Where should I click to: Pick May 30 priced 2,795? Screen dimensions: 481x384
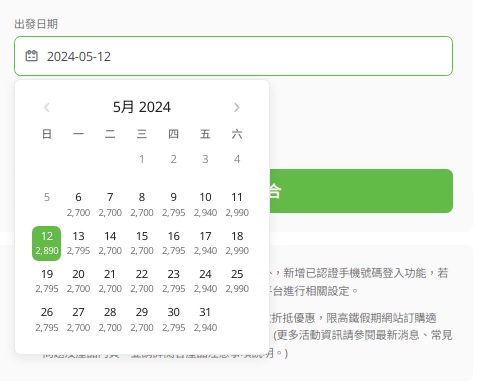click(173, 319)
